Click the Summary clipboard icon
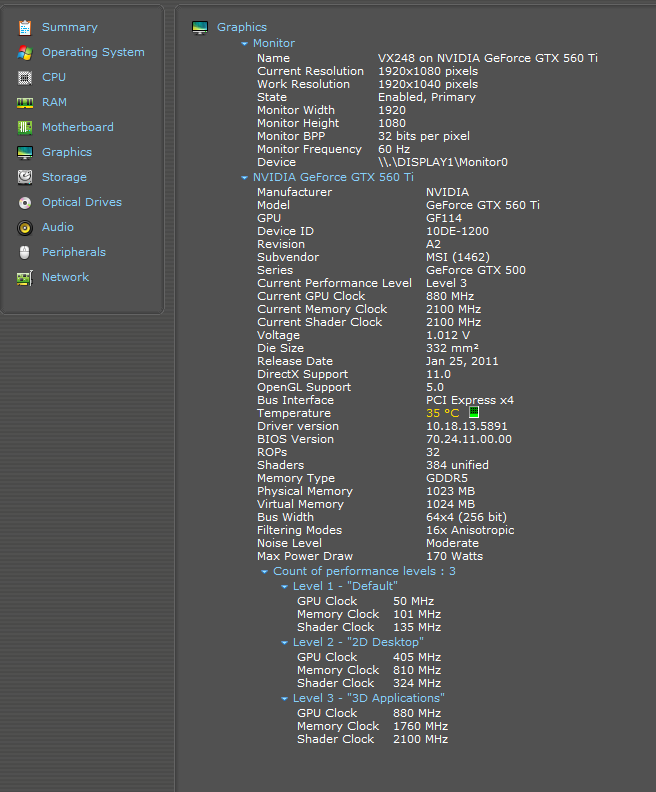The image size is (656, 792). pos(24,27)
